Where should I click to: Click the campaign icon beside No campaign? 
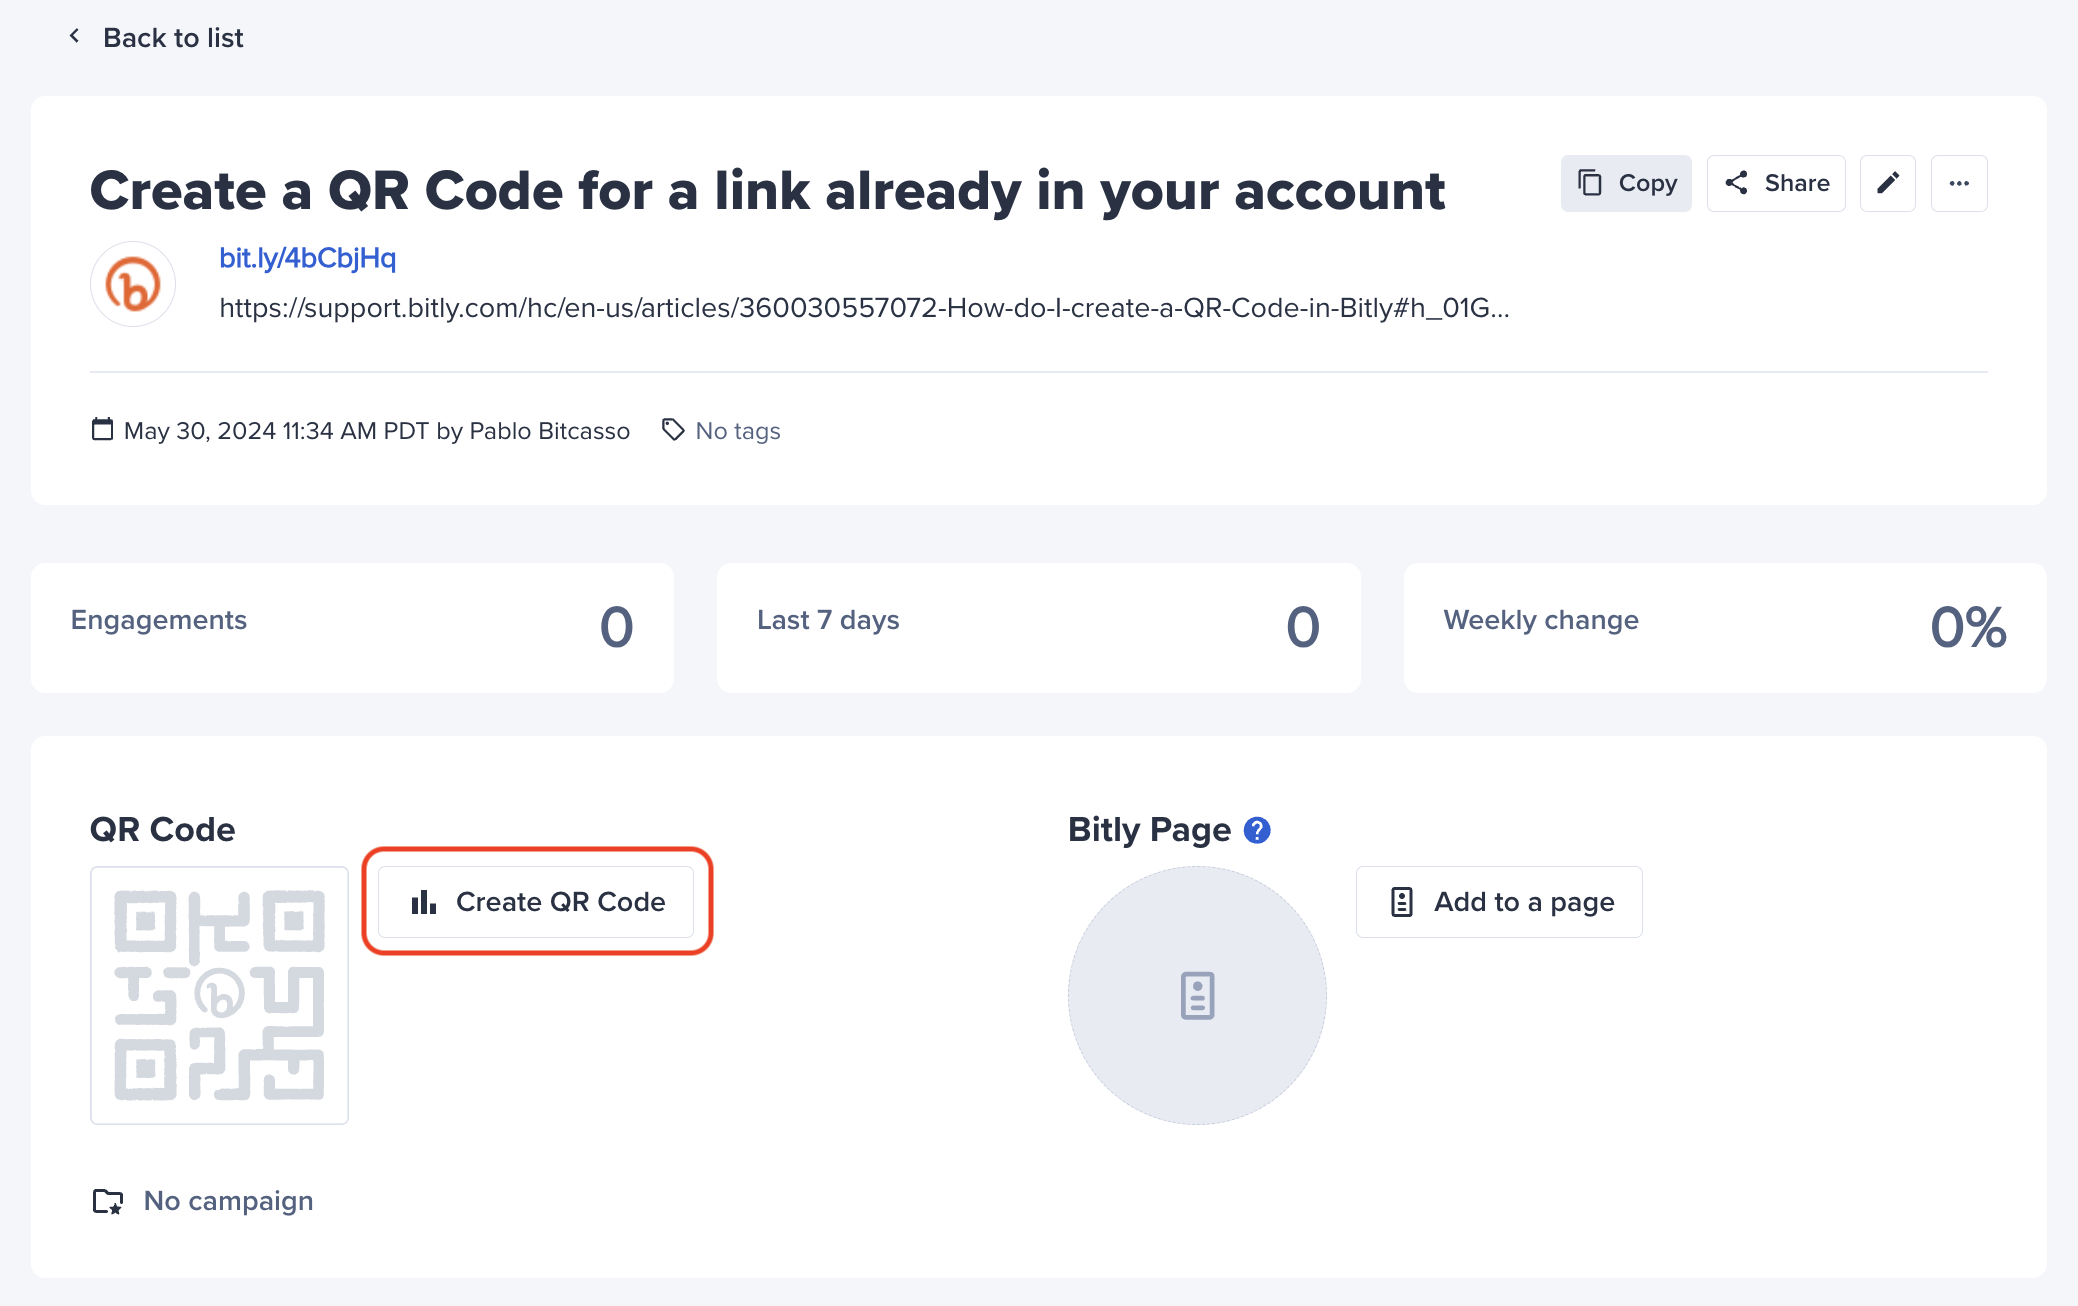109,1201
